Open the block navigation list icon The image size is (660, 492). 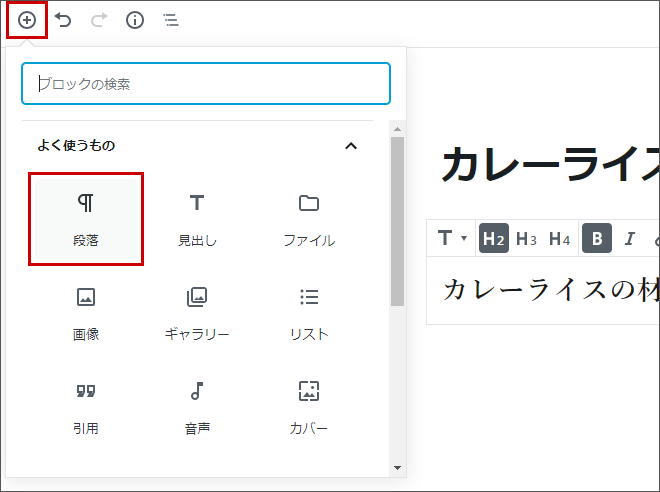(x=171, y=20)
